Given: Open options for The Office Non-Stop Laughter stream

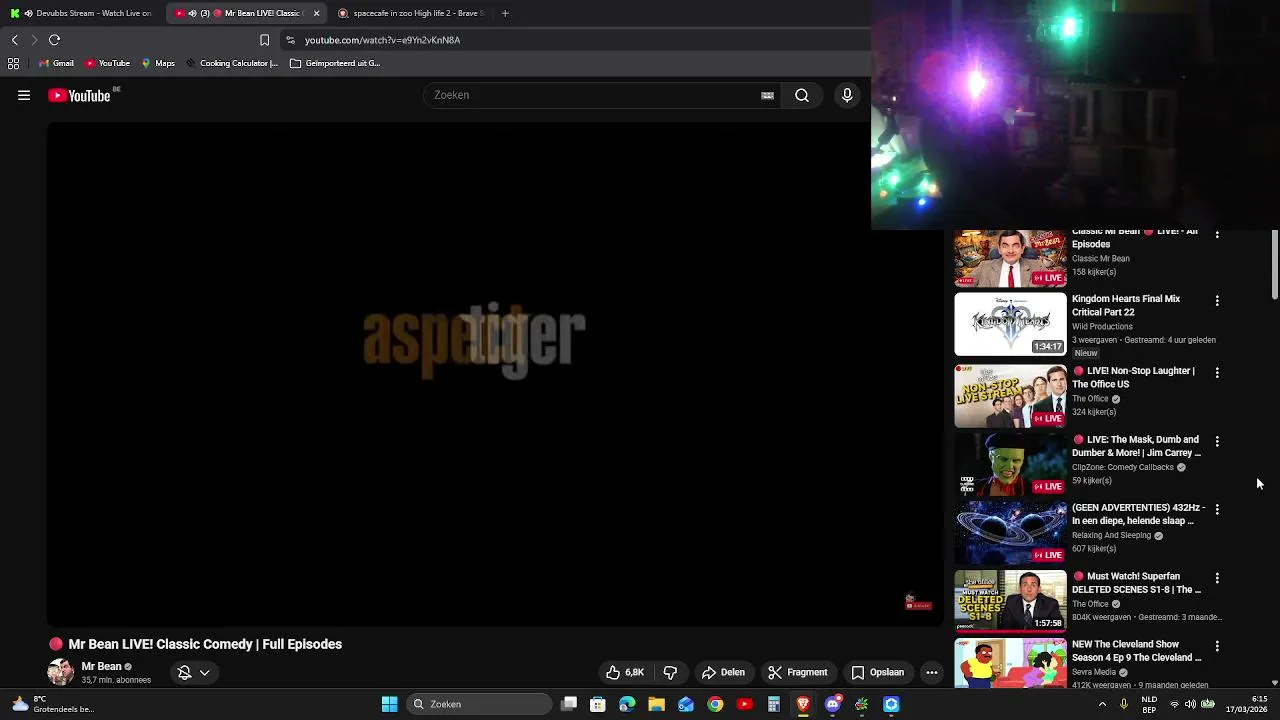Looking at the screenshot, I should pyautogui.click(x=1217, y=372).
